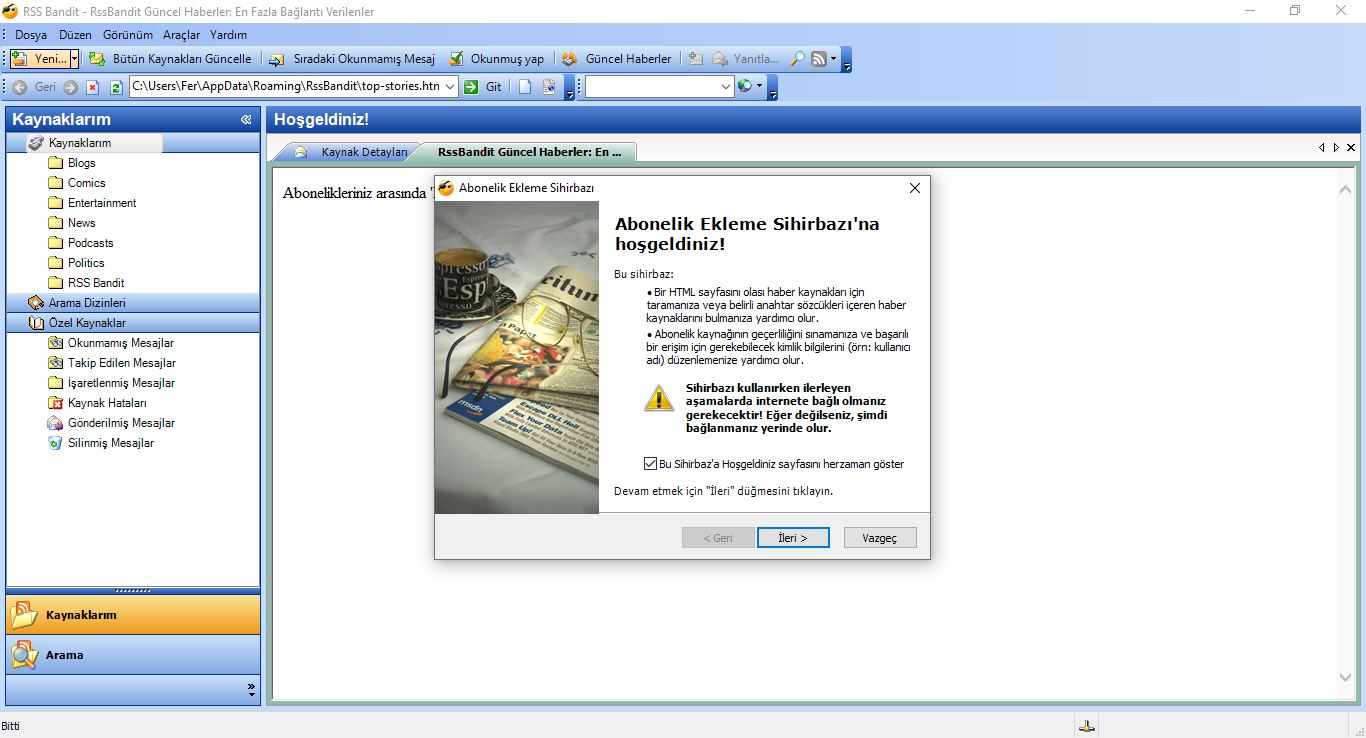This screenshot has width=1366, height=738.
Task: Select the Podcasts folder
Action: [x=90, y=243]
